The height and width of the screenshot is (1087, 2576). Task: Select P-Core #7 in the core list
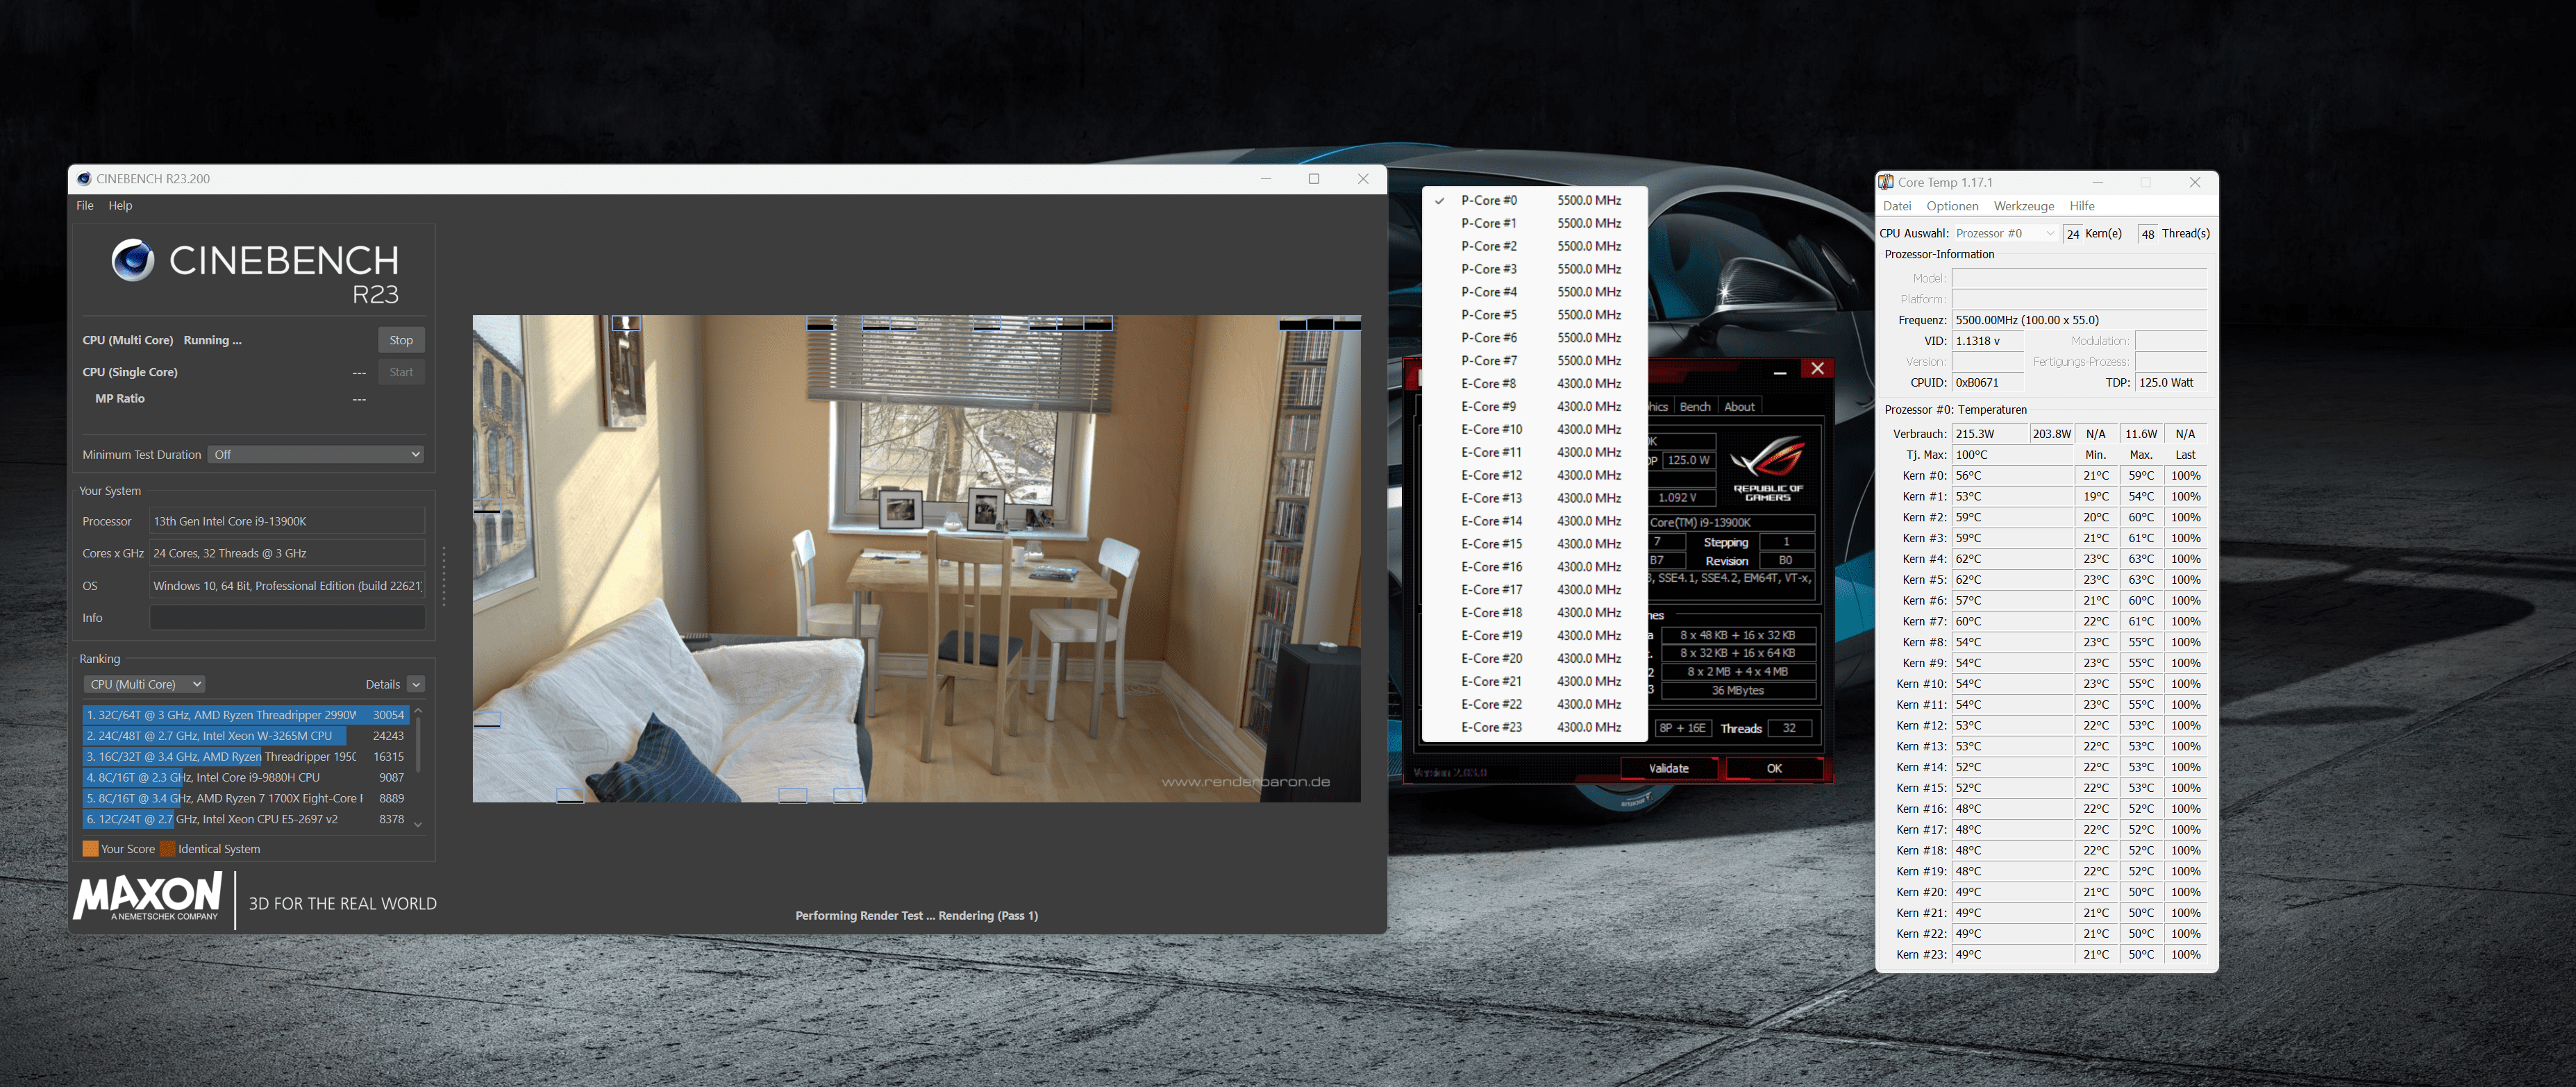click(x=1534, y=361)
